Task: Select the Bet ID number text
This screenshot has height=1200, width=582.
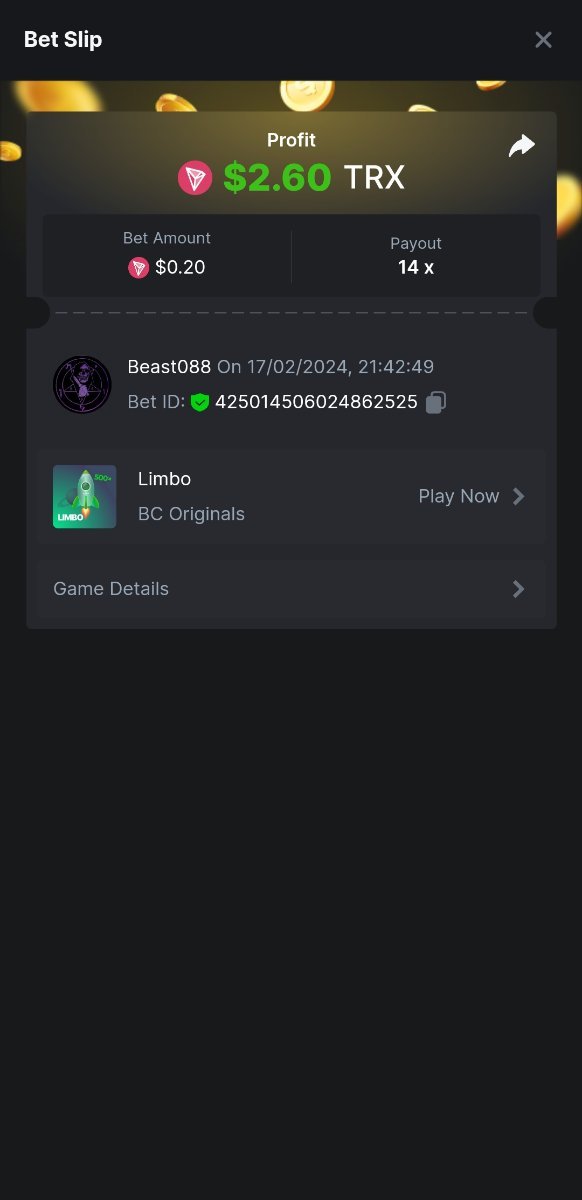Action: [x=316, y=402]
